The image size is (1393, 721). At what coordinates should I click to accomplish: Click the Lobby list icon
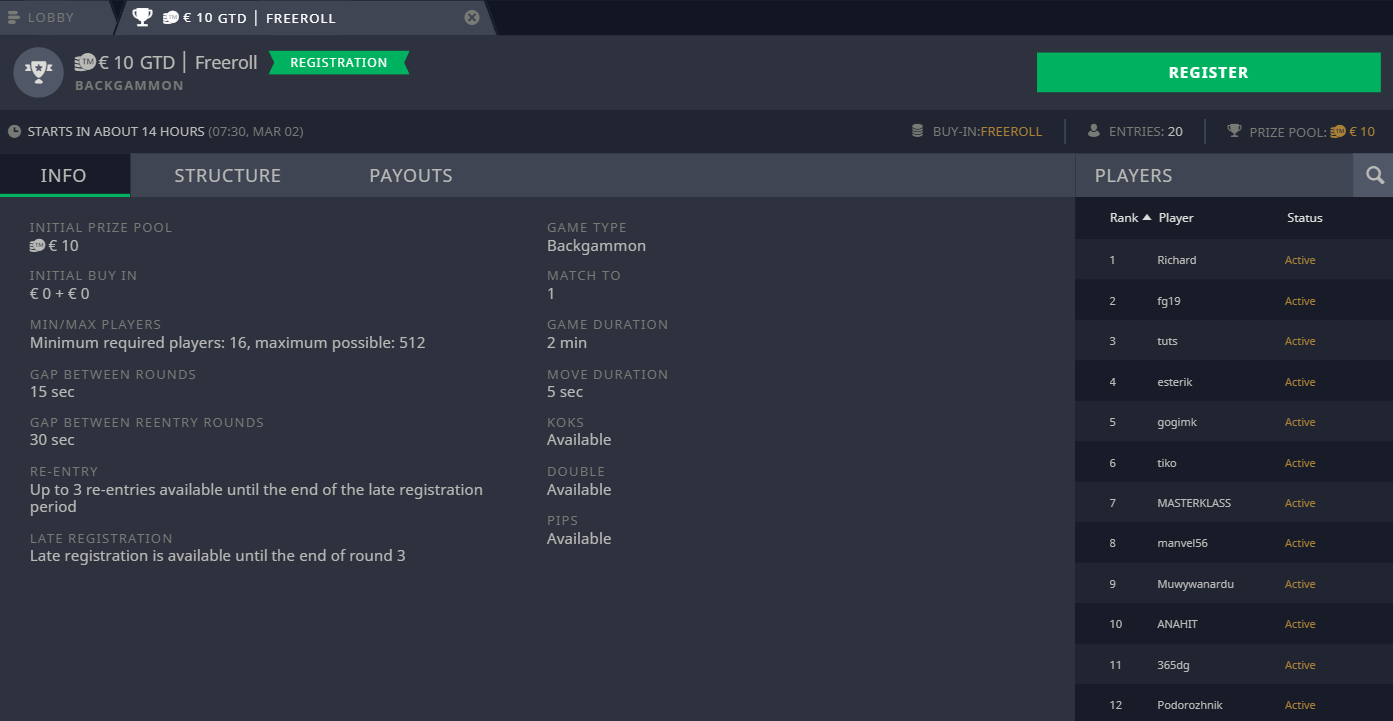point(14,17)
